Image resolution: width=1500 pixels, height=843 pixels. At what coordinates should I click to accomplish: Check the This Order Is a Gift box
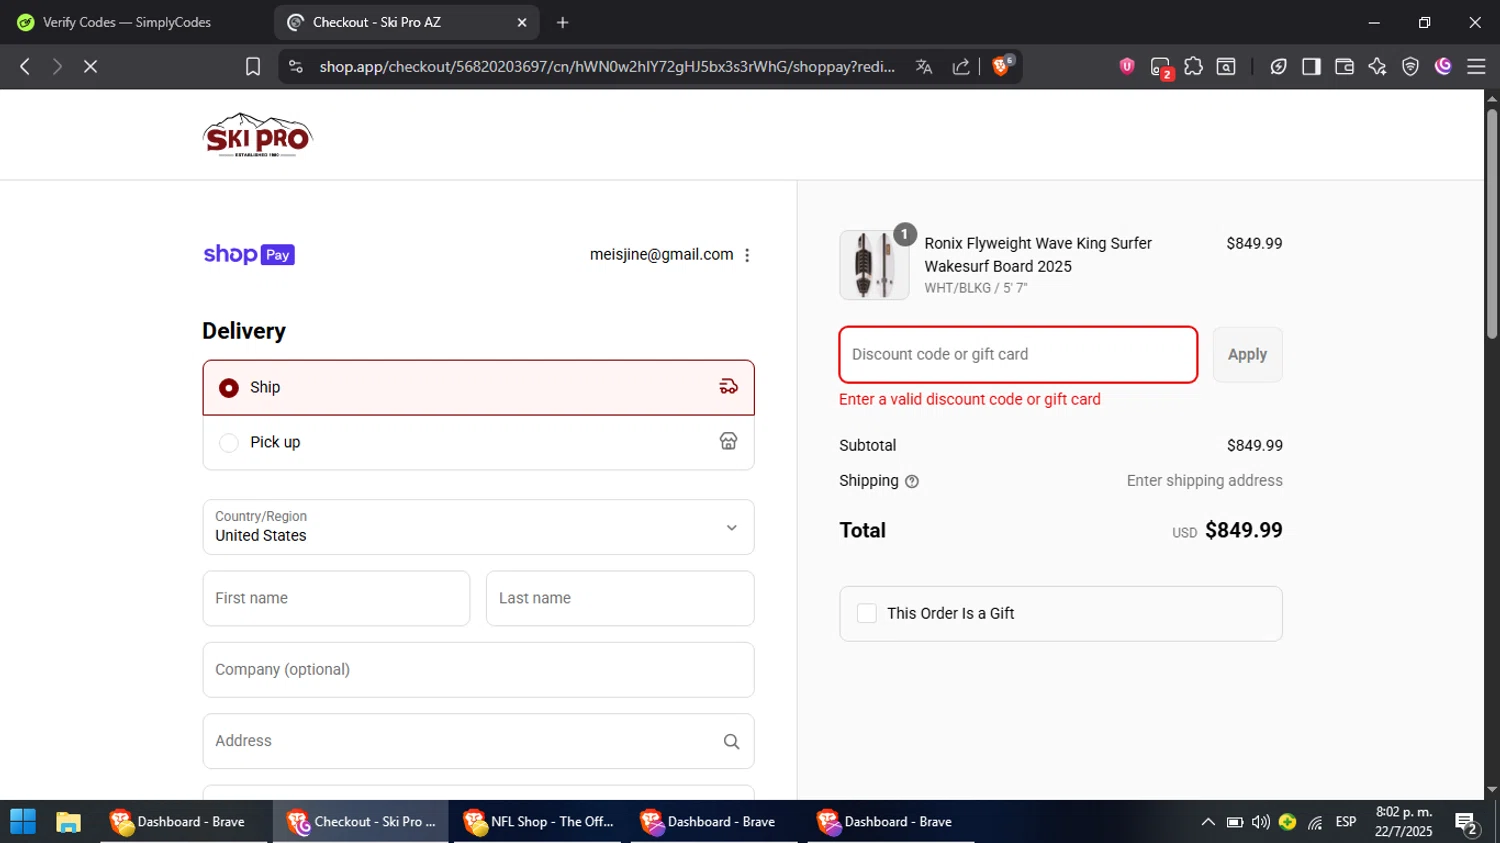coord(867,613)
